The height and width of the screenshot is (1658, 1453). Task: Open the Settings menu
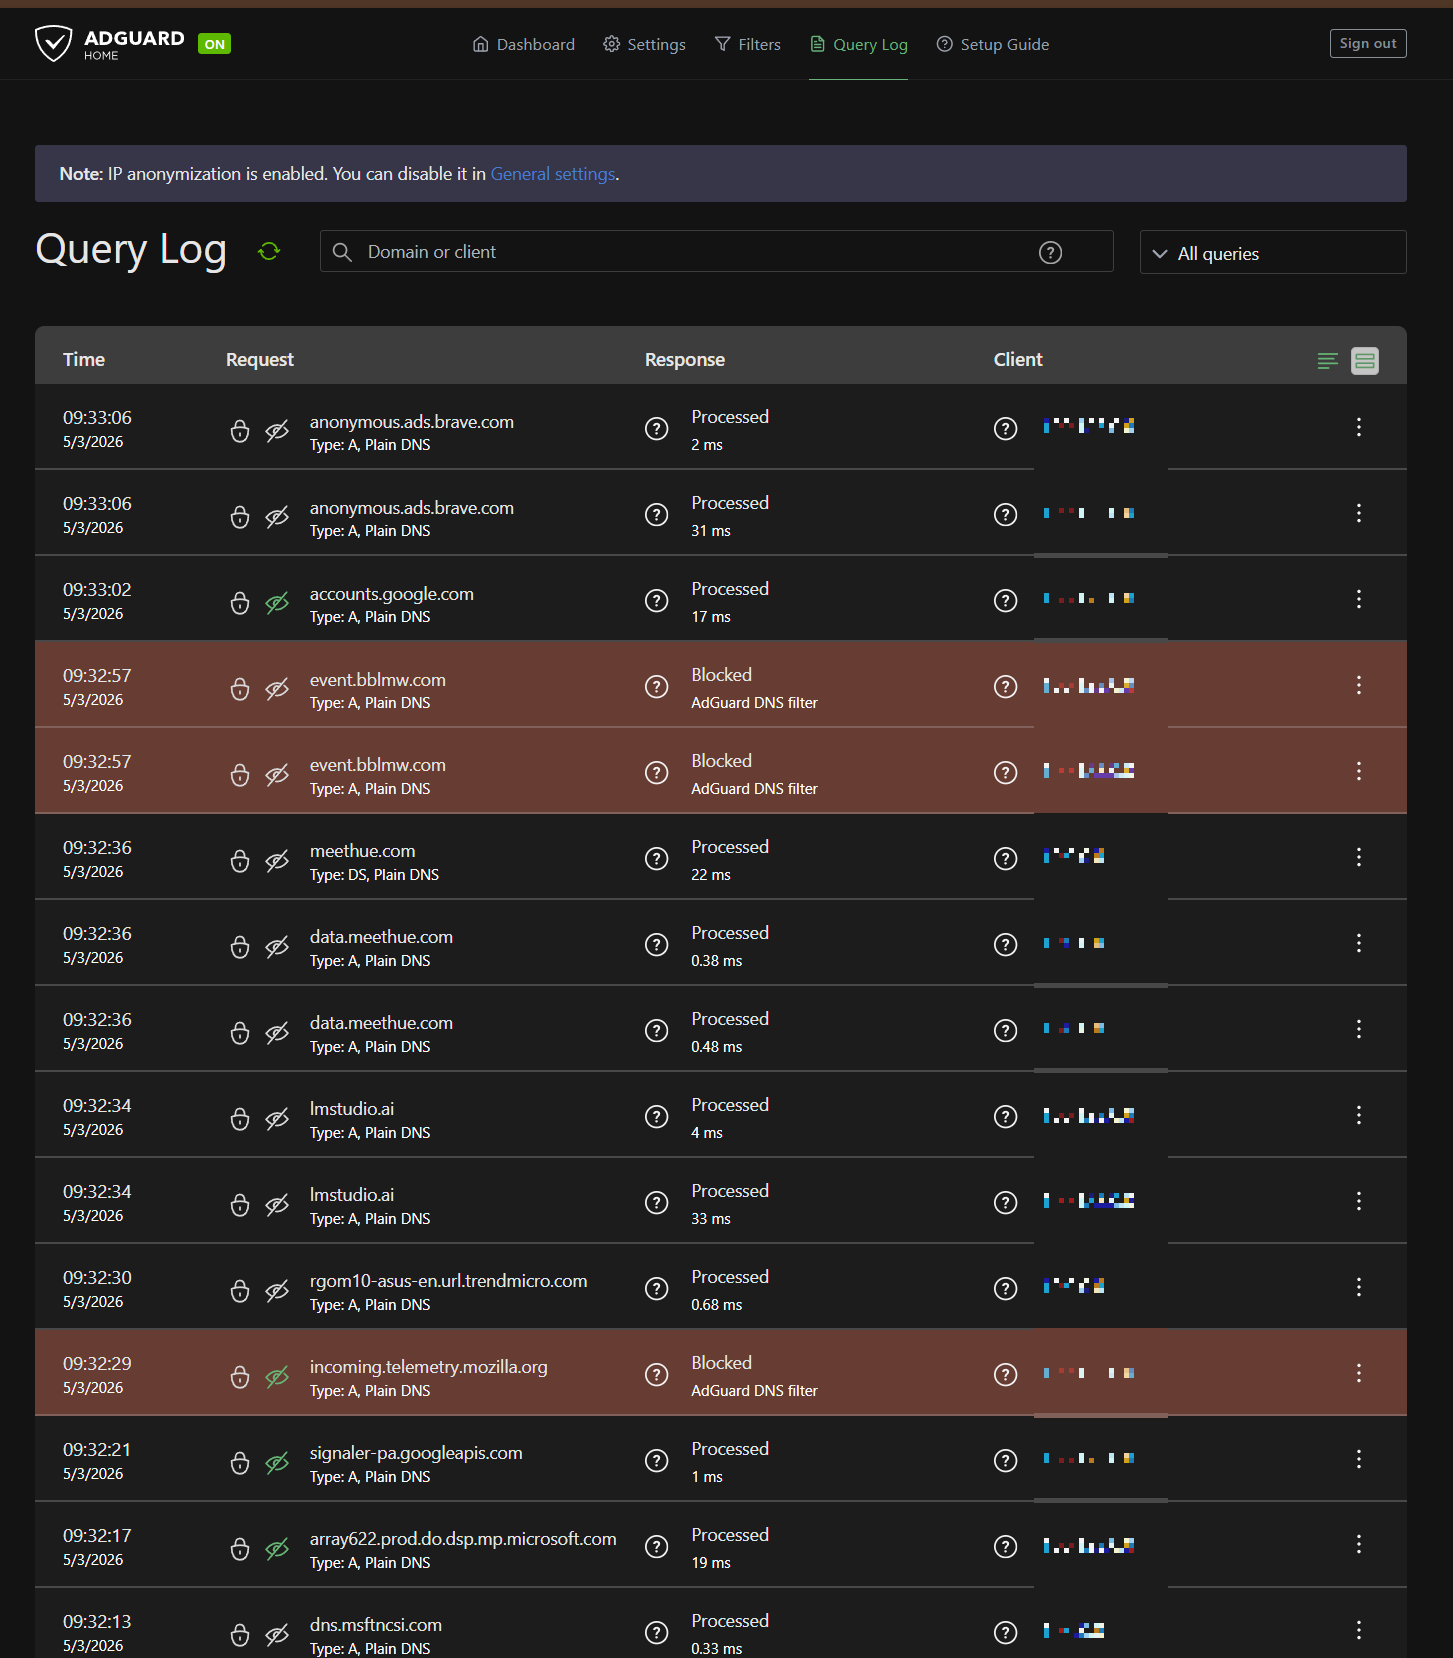[644, 44]
